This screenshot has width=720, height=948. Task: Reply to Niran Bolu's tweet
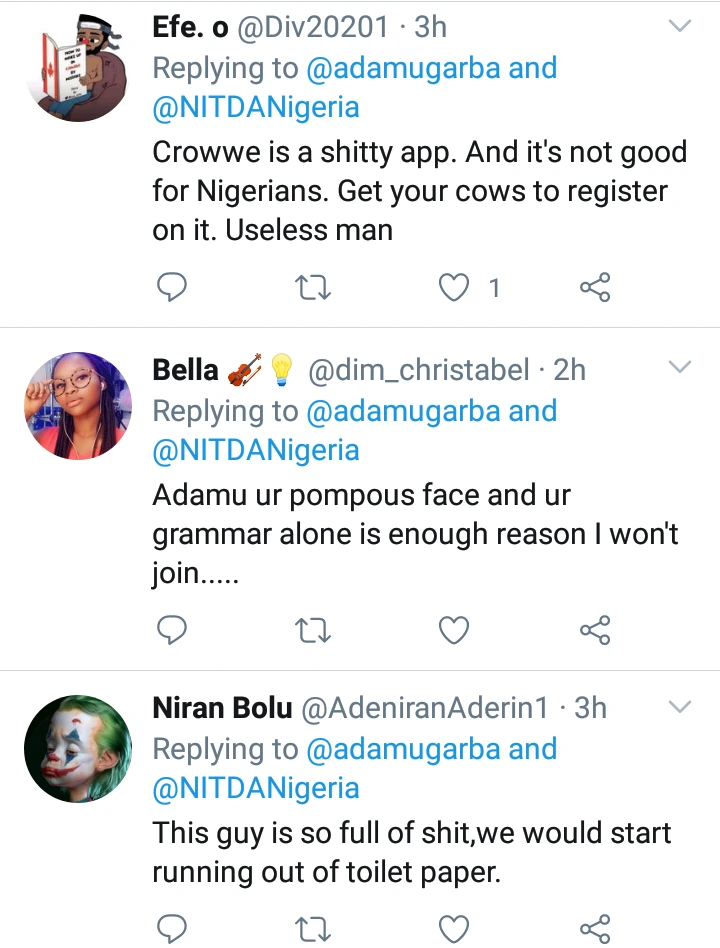click(x=173, y=929)
